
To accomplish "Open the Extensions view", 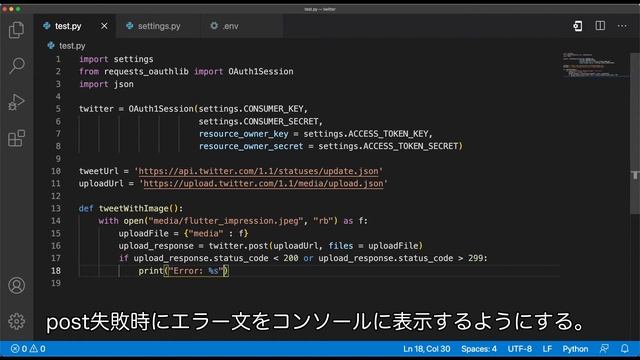I will pos(16,138).
